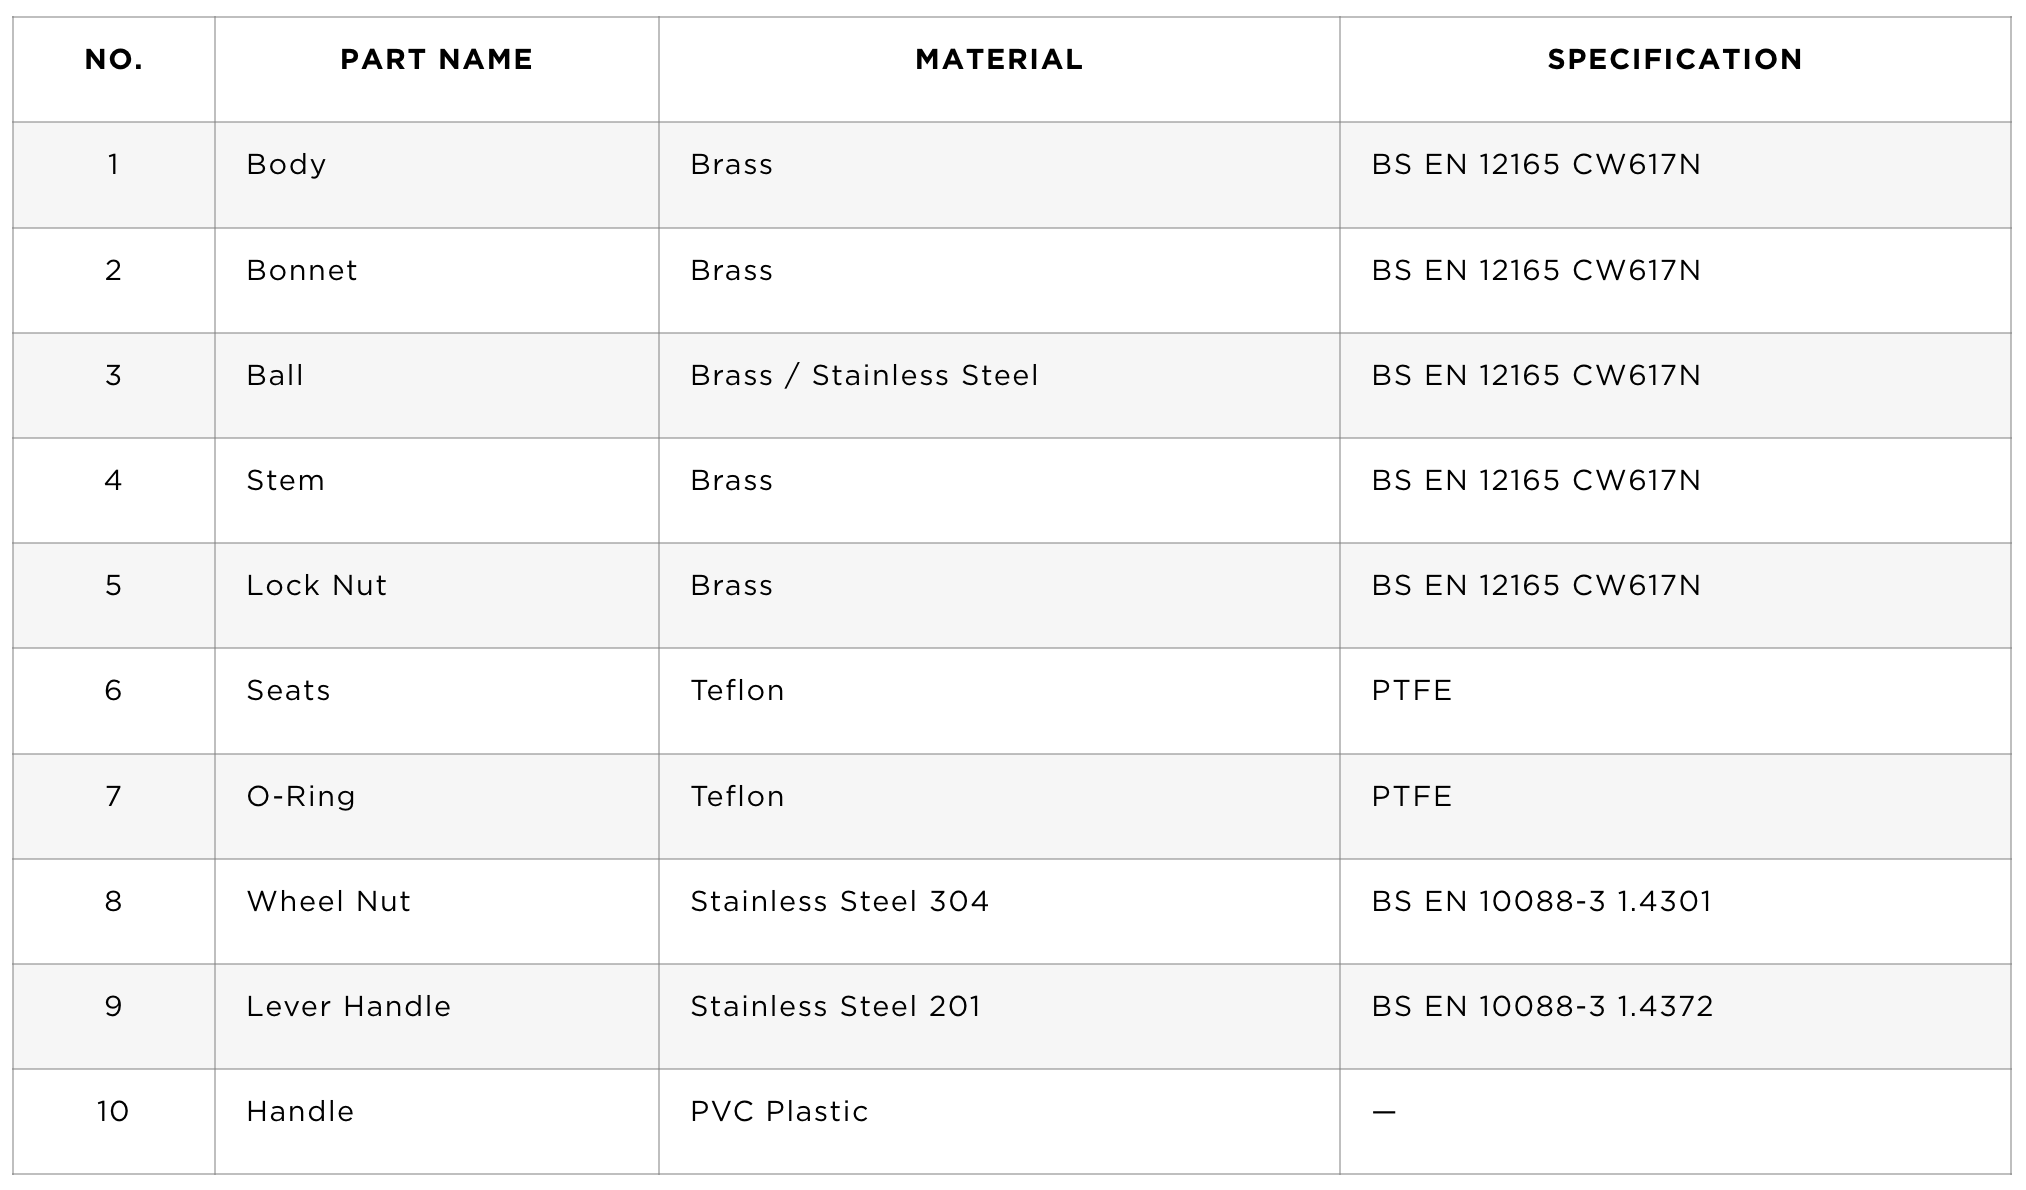Click the PVC Plastic material cell
This screenshot has height=1190, width=2026.
(999, 1121)
